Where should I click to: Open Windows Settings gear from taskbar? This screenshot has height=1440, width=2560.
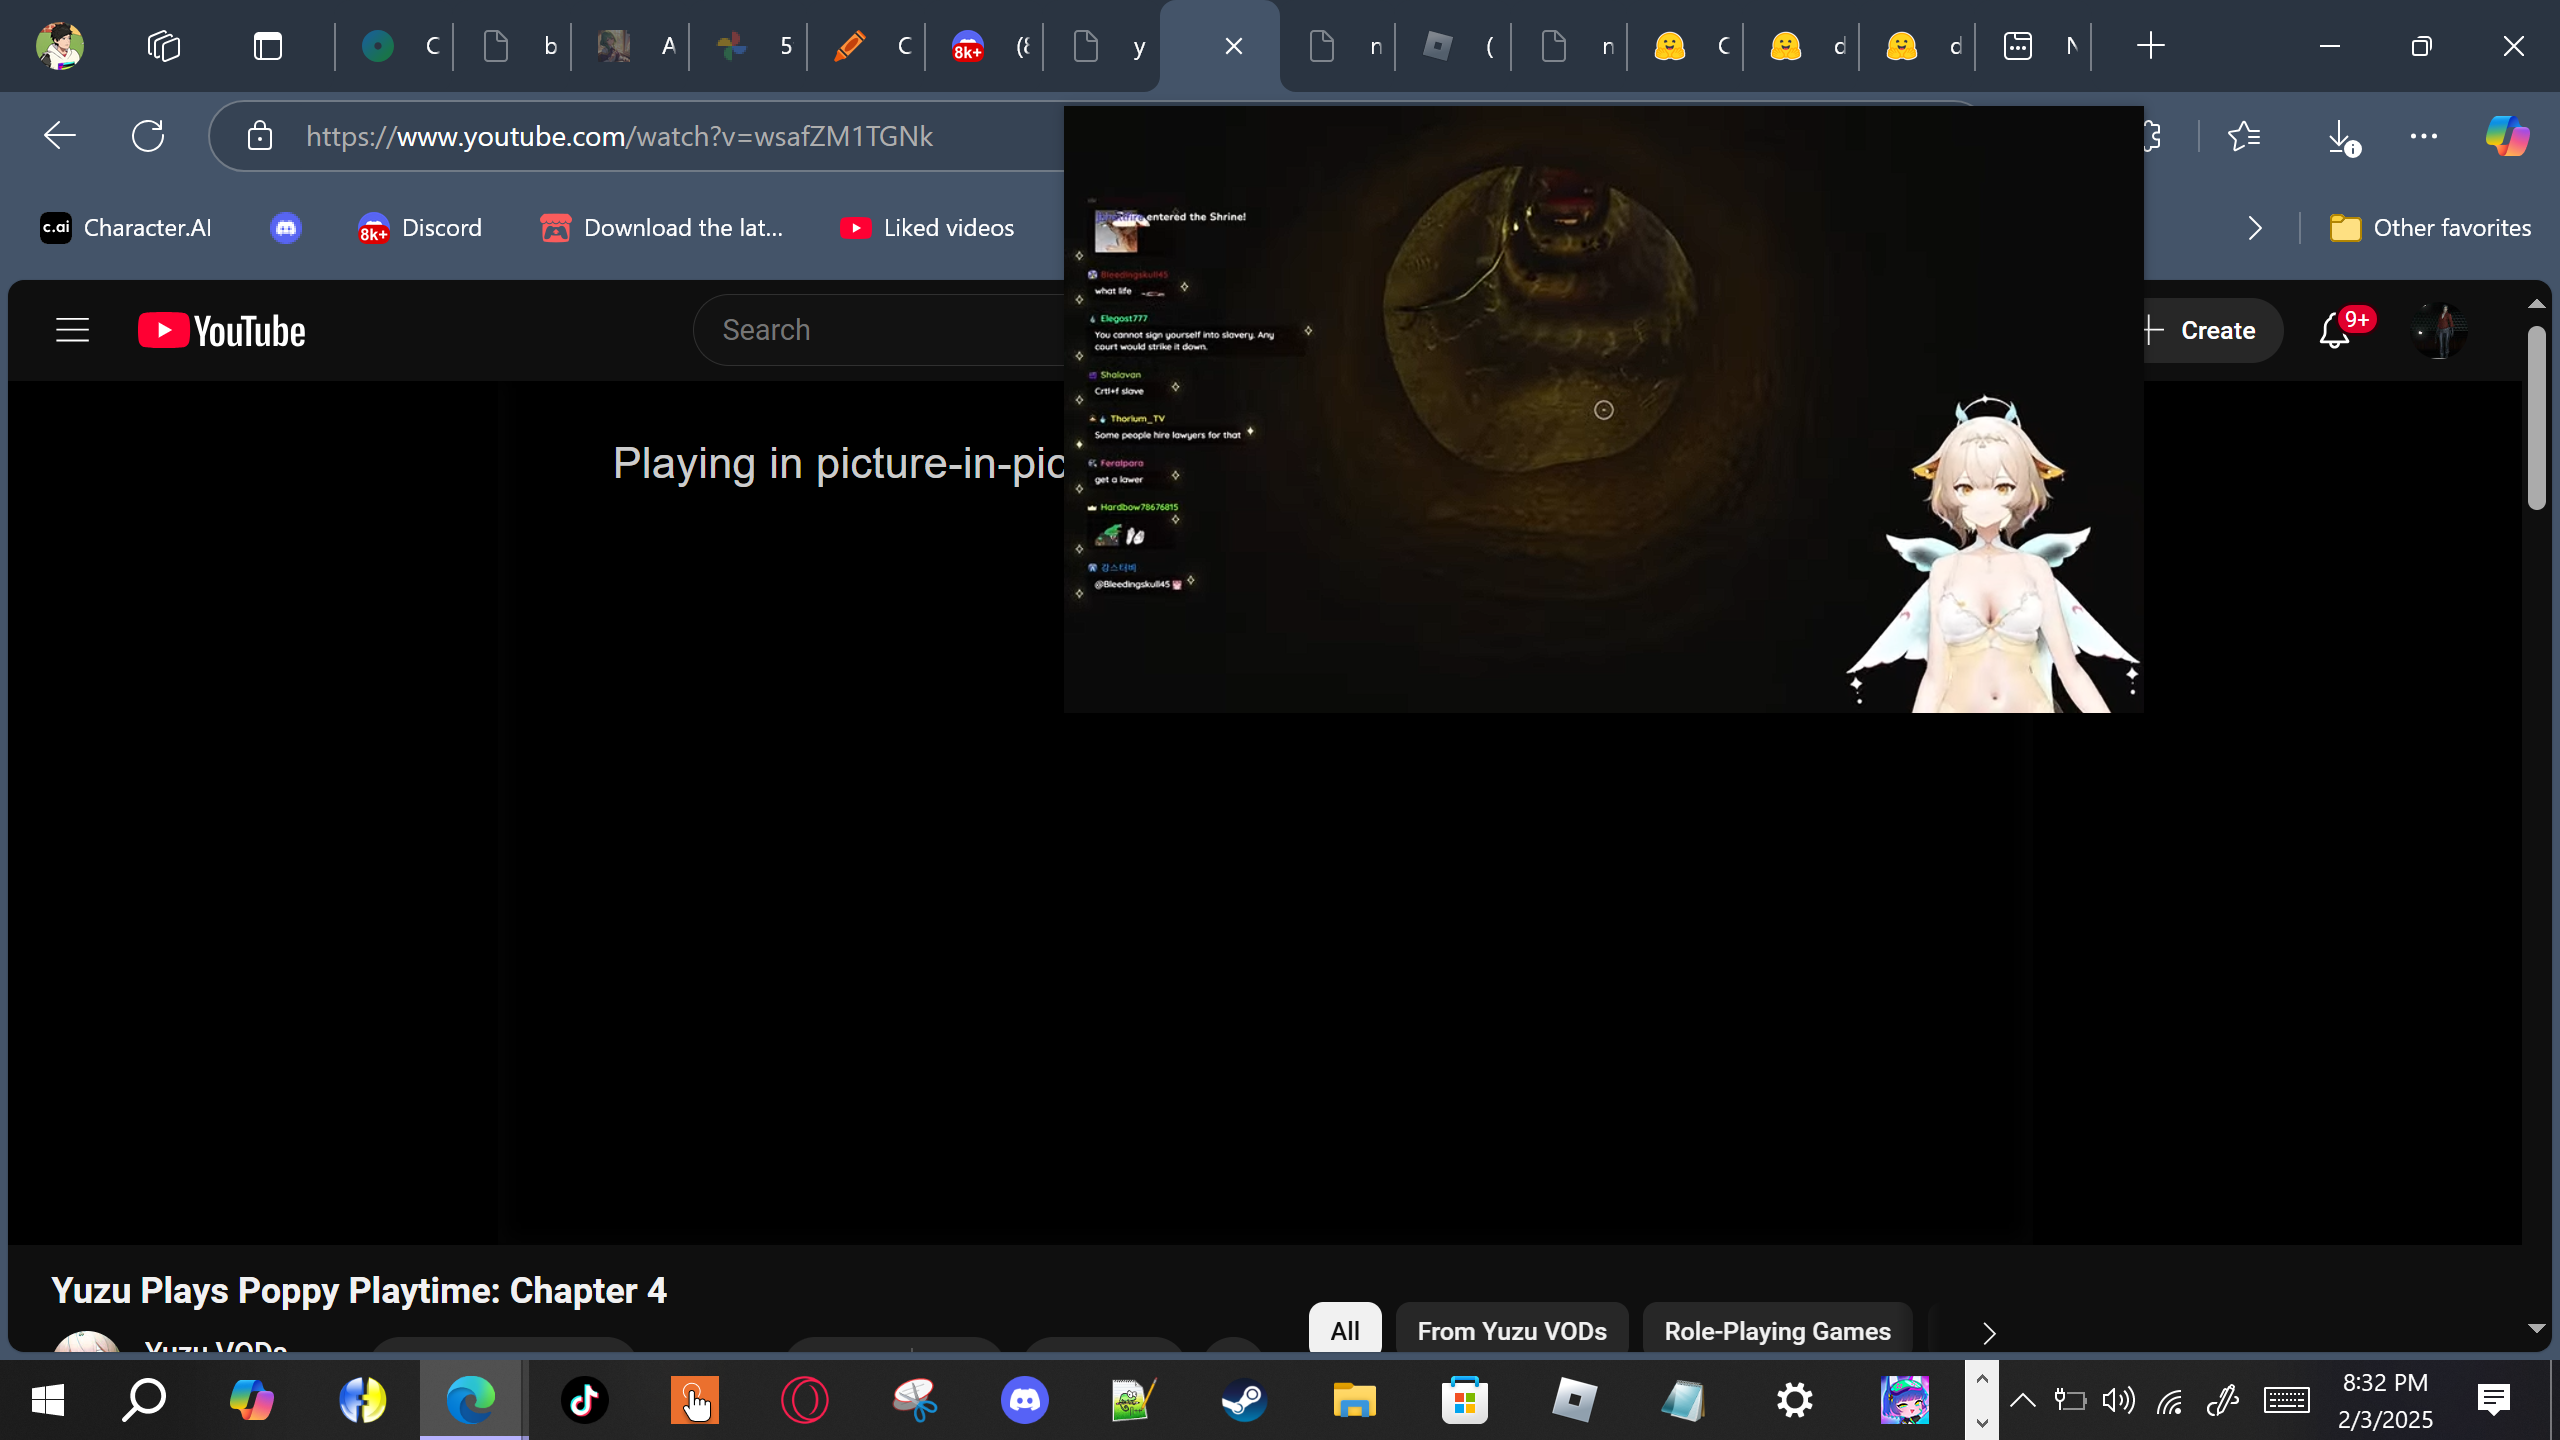coord(1794,1400)
